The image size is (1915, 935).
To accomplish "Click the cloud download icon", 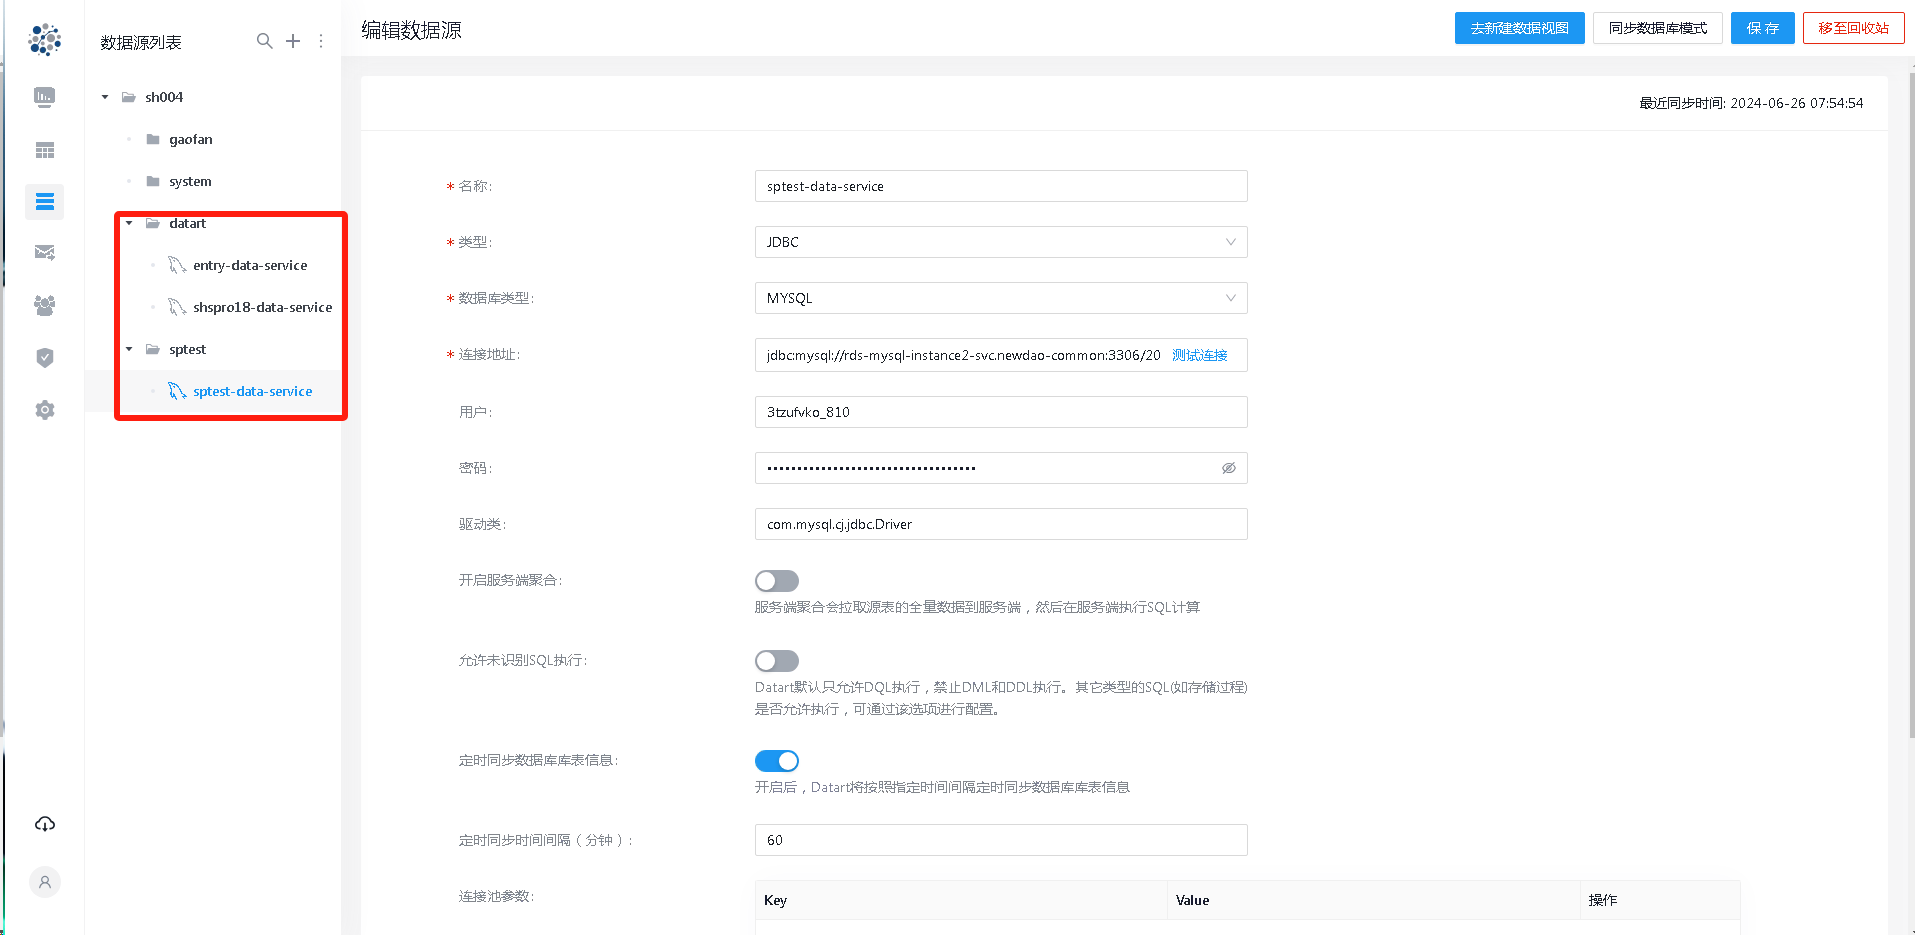I will (x=45, y=824).
